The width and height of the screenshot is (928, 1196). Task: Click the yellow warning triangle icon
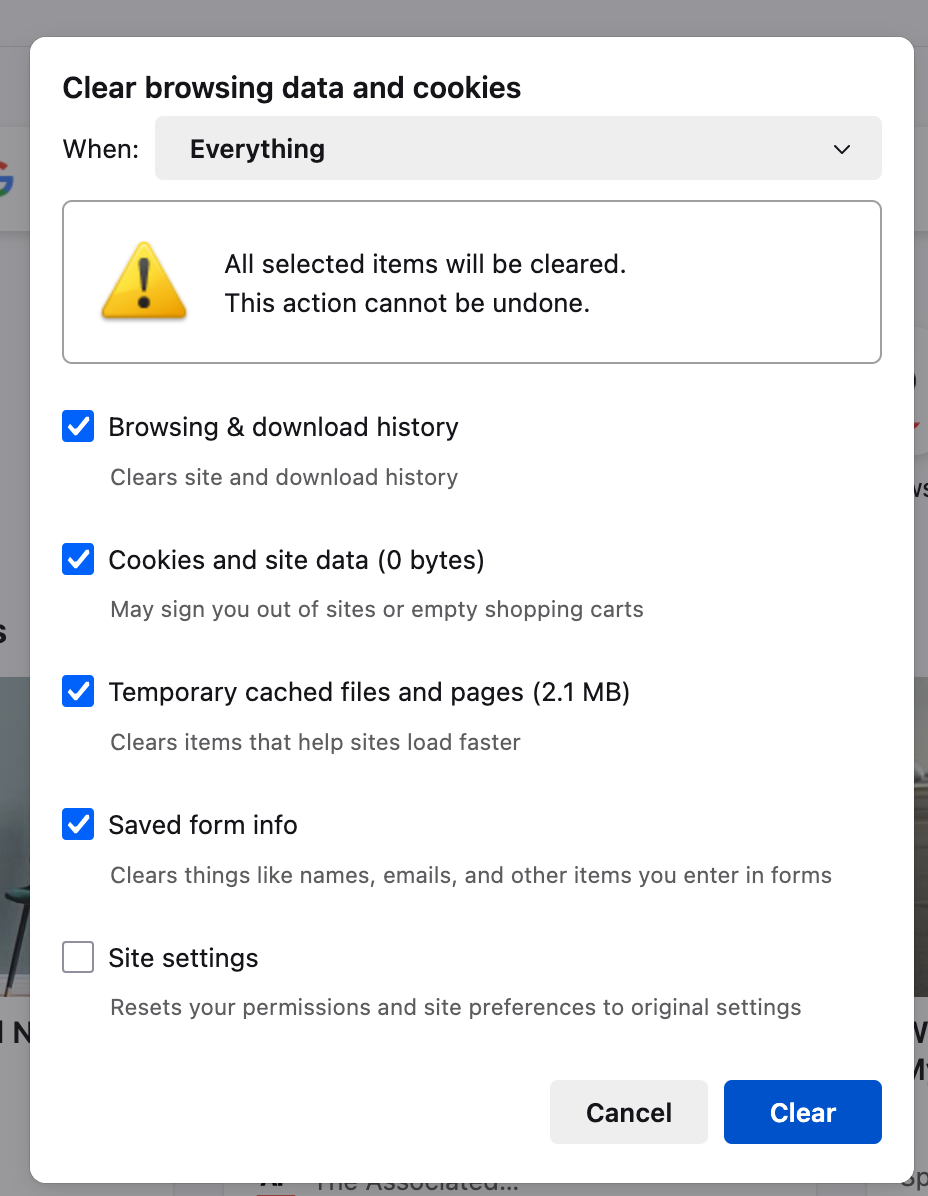tap(144, 281)
